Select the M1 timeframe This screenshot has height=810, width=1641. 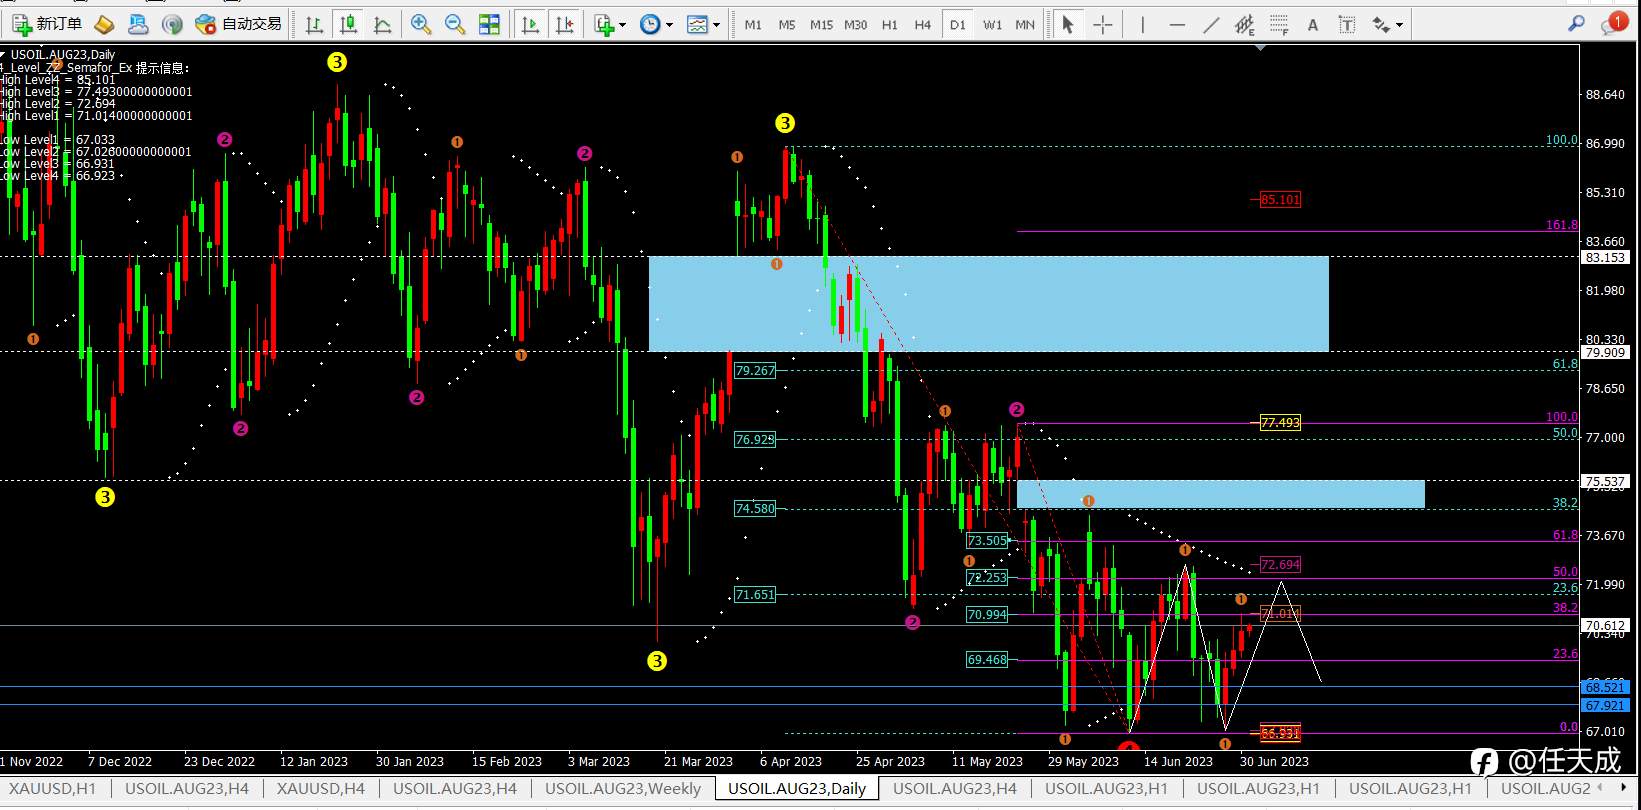pyautogui.click(x=753, y=25)
